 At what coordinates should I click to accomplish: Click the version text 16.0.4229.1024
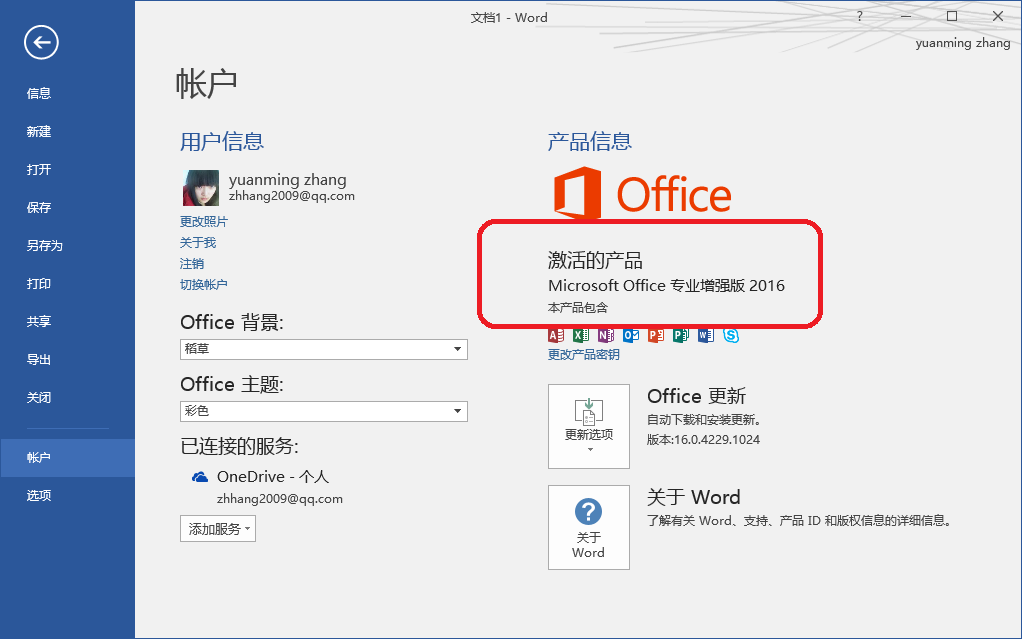tap(716, 439)
